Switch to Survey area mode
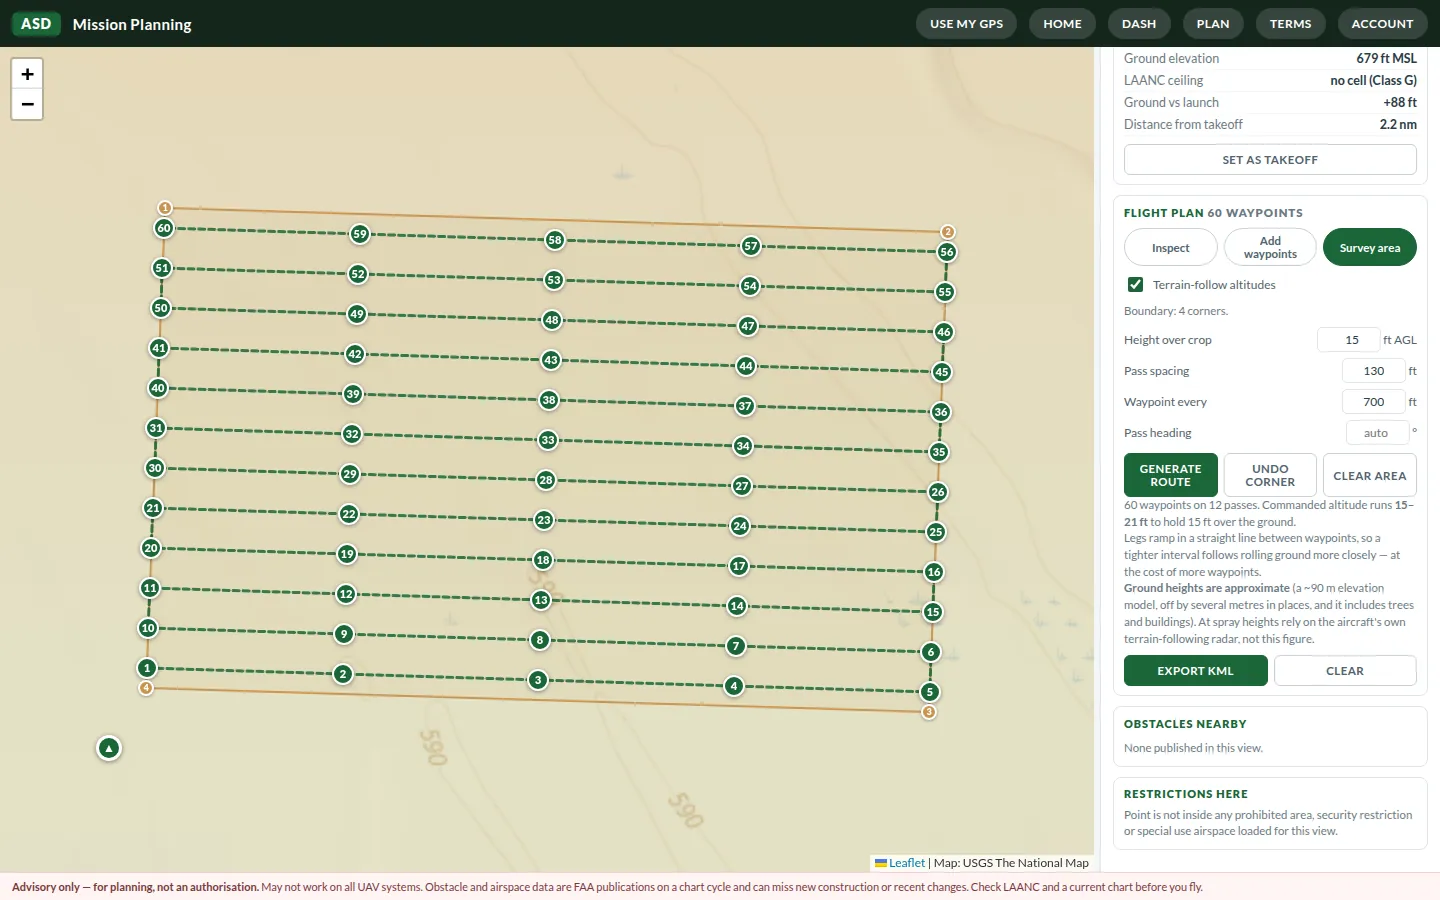The height and width of the screenshot is (900, 1440). [x=1370, y=248]
